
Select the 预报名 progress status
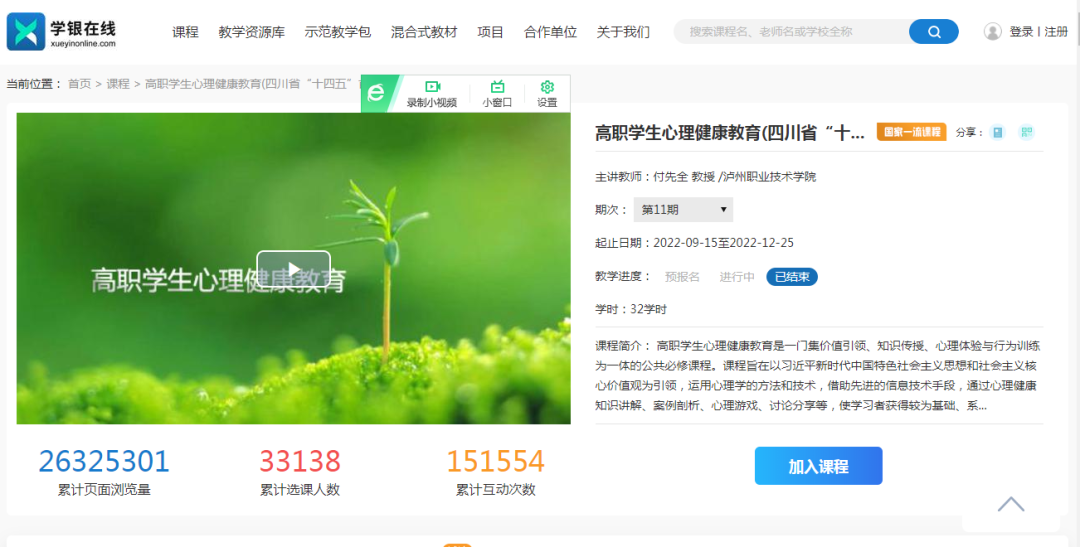click(682, 277)
